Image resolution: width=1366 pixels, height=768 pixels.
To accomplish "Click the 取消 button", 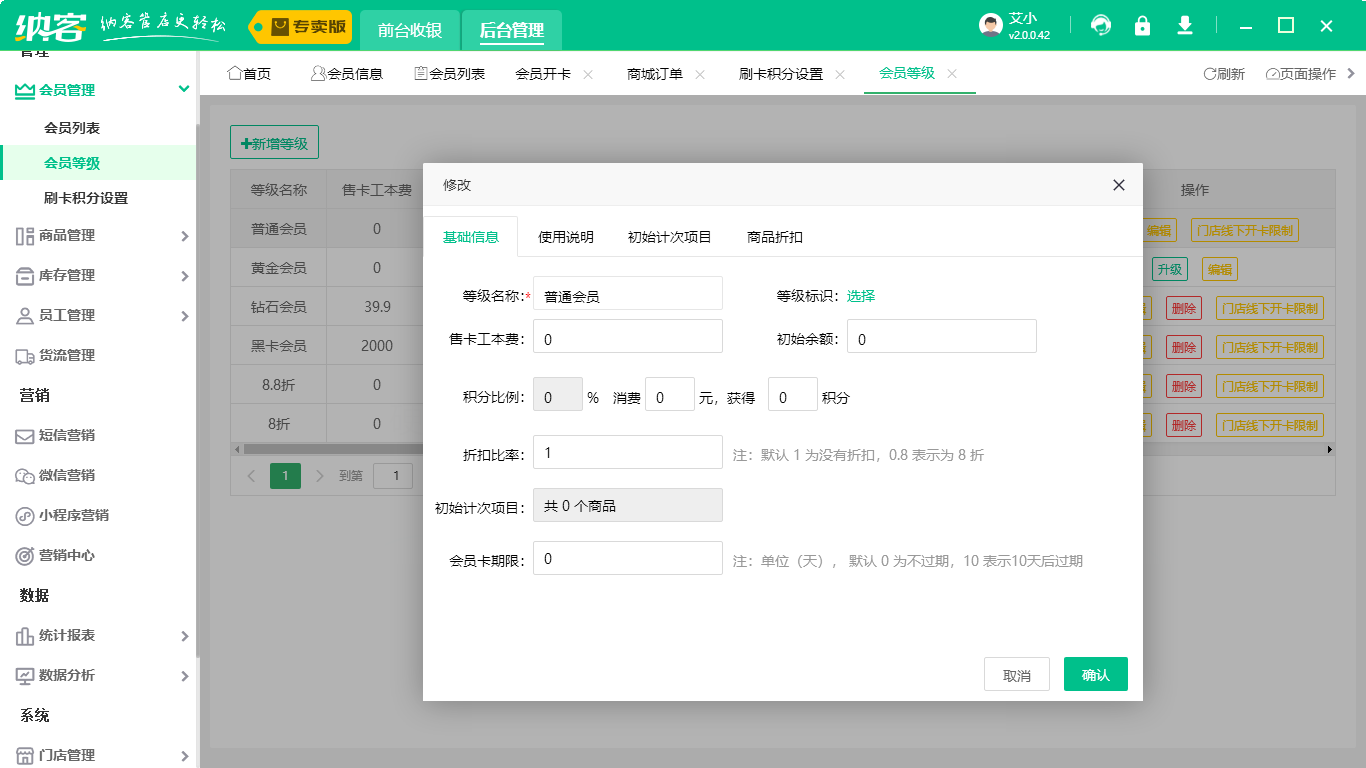I will (x=1016, y=675).
